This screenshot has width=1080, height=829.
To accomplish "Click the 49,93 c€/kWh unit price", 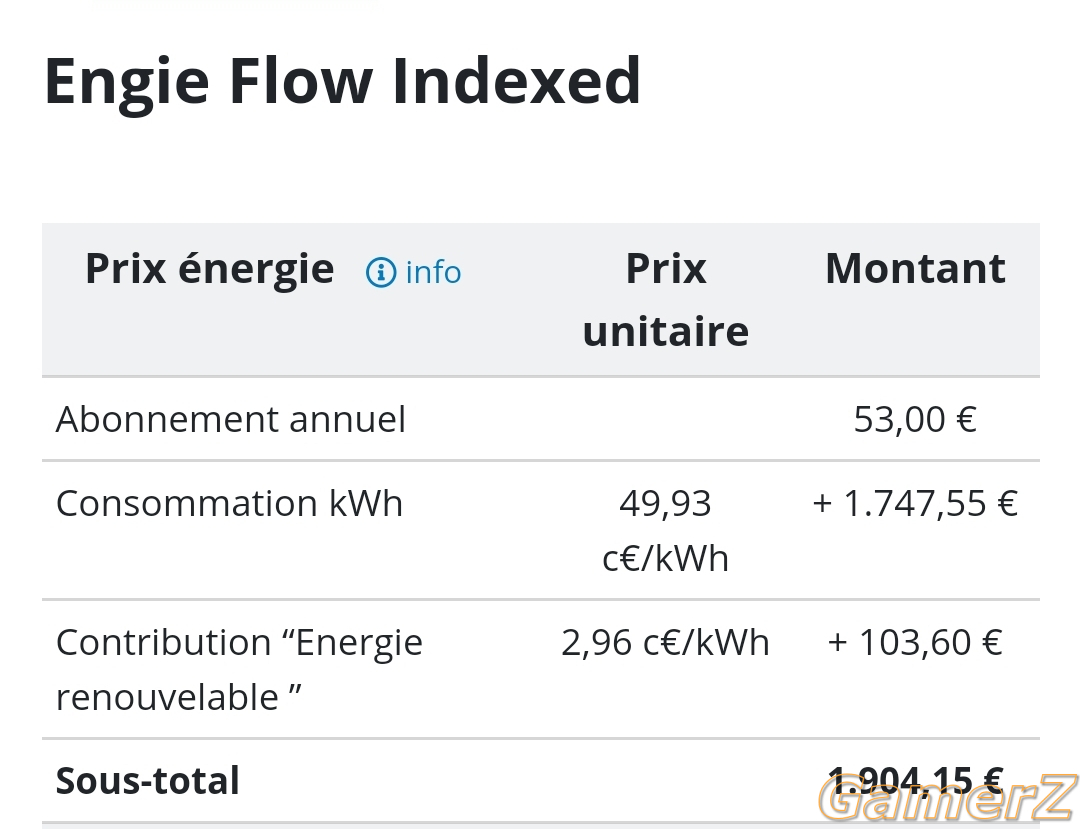I will 665,531.
